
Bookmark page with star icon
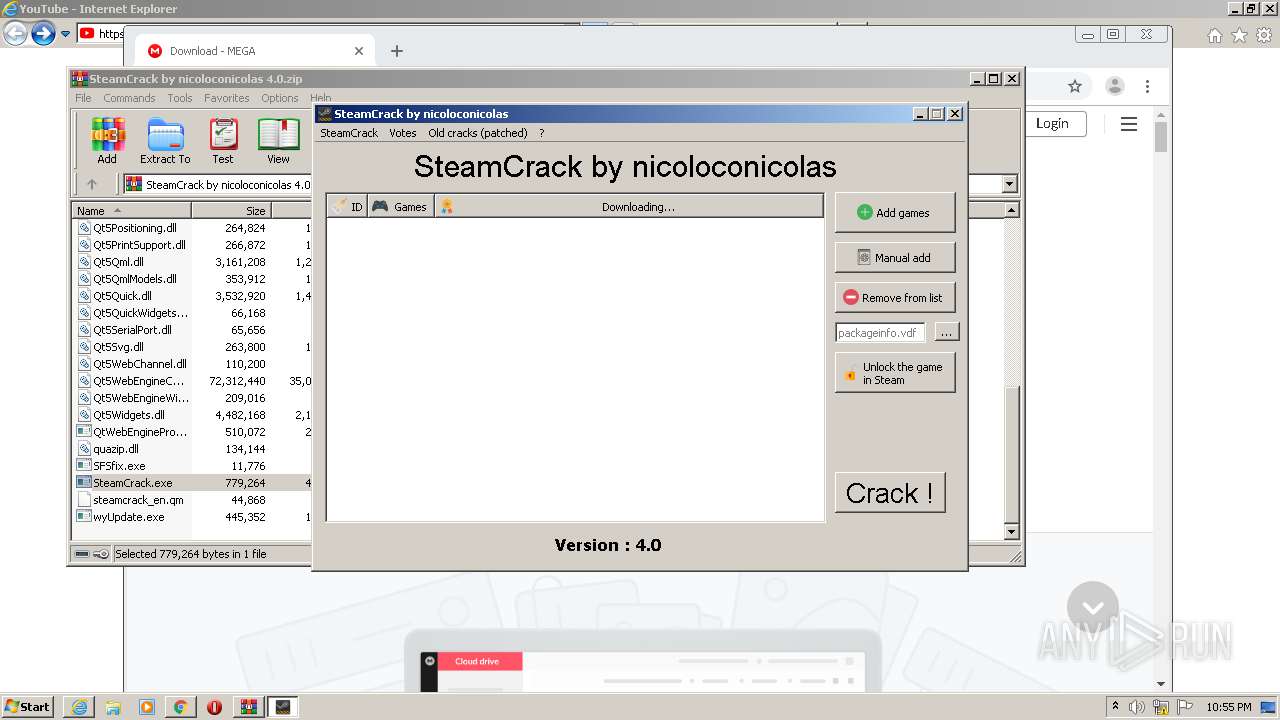coord(1075,86)
